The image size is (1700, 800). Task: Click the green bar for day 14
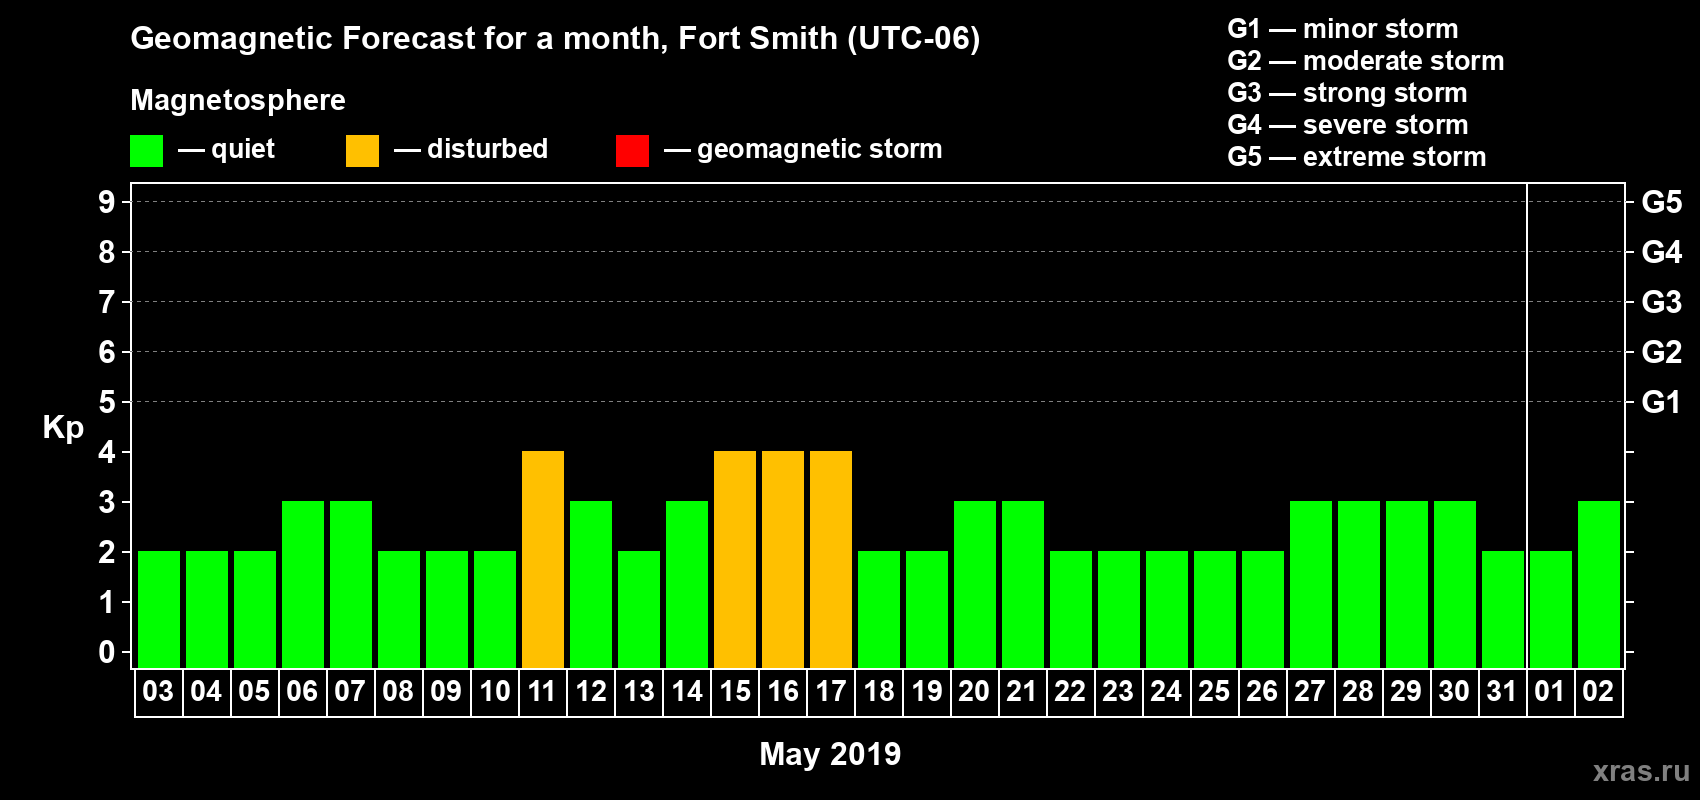687,584
